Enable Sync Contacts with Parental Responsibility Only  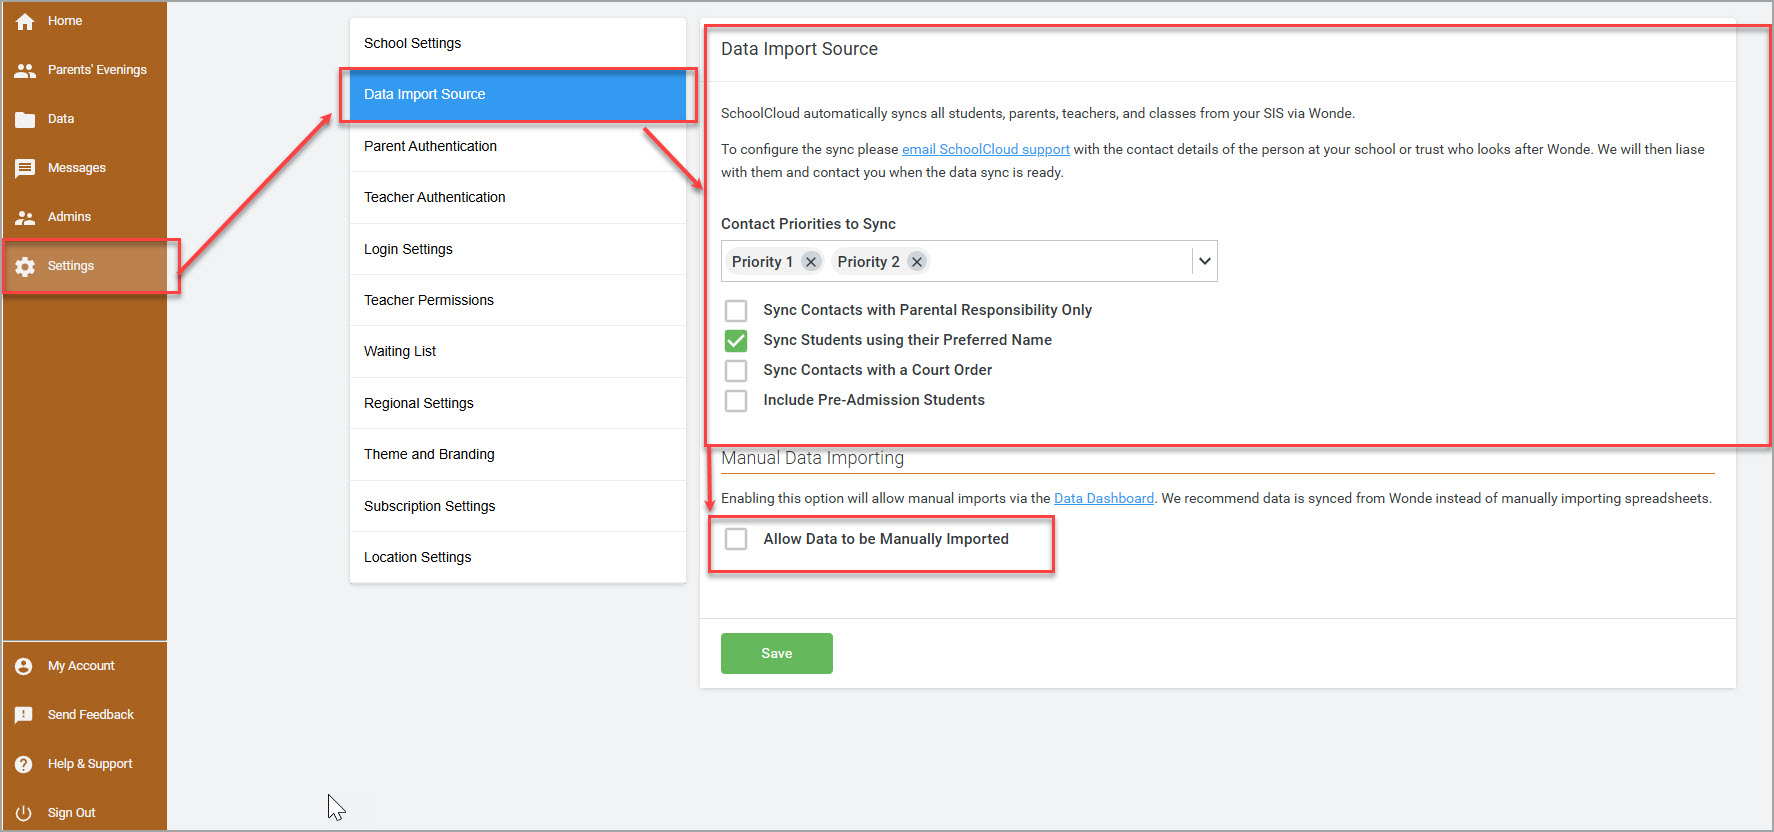pos(736,311)
